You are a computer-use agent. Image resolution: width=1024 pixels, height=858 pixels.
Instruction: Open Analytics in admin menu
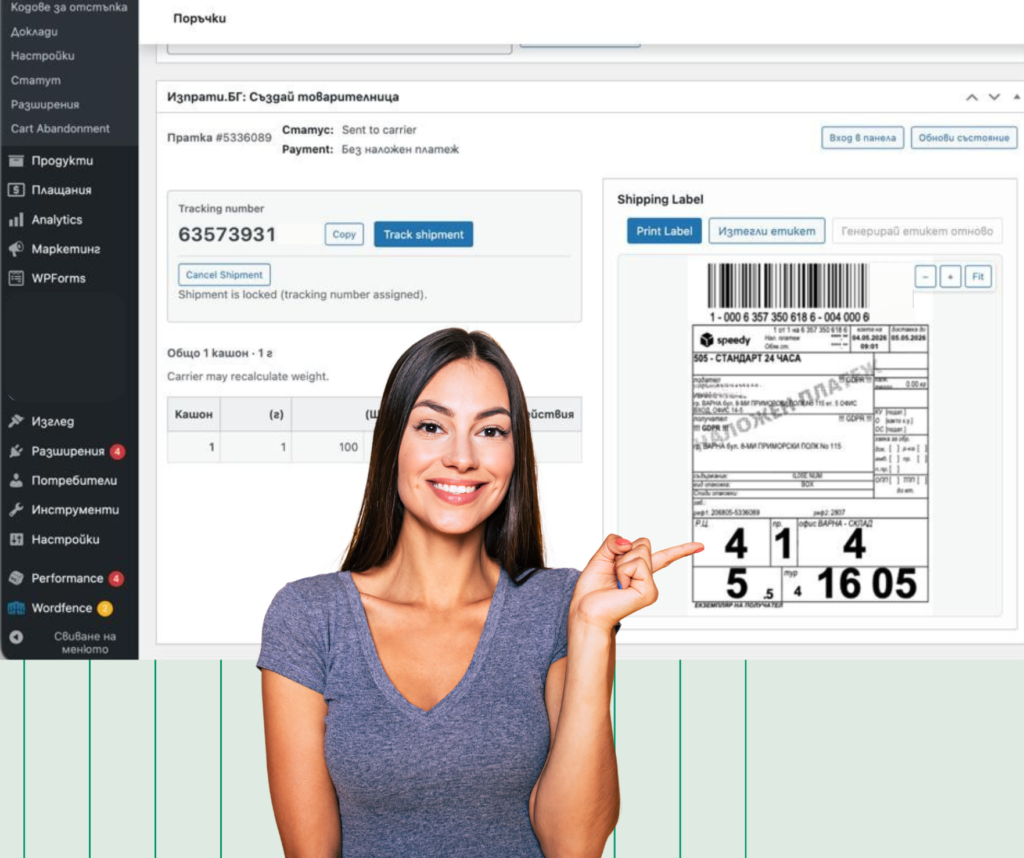(57, 219)
